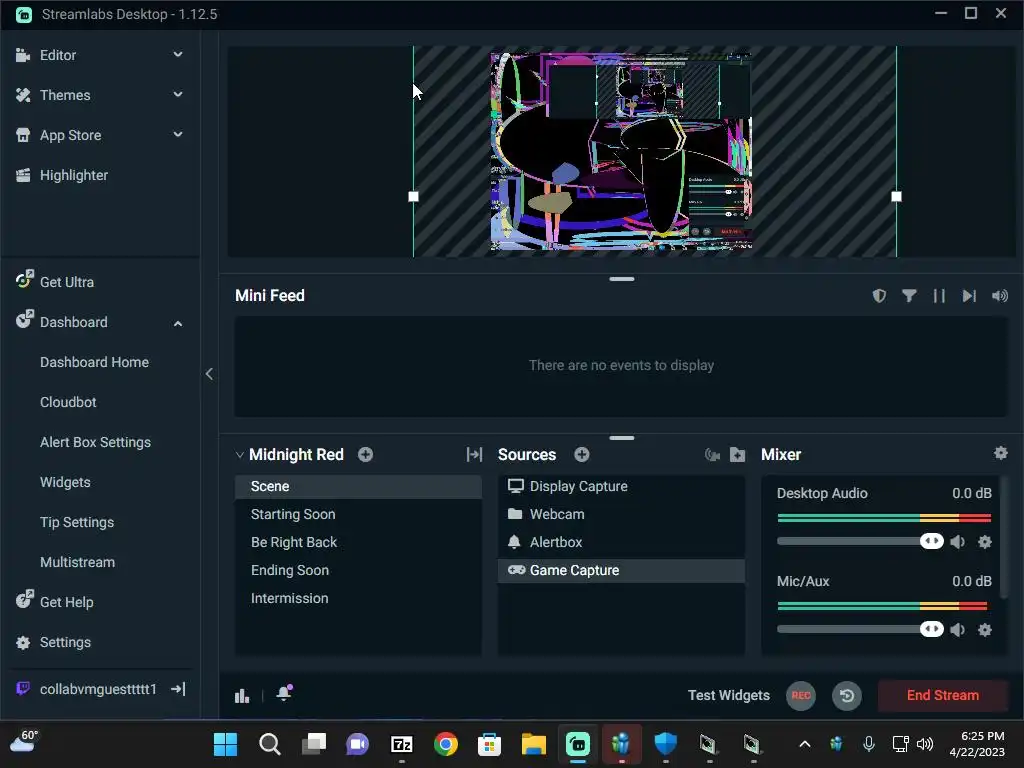Screen dimensions: 1024x768
Task: Select the Game Capture source
Action: pyautogui.click(x=621, y=571)
